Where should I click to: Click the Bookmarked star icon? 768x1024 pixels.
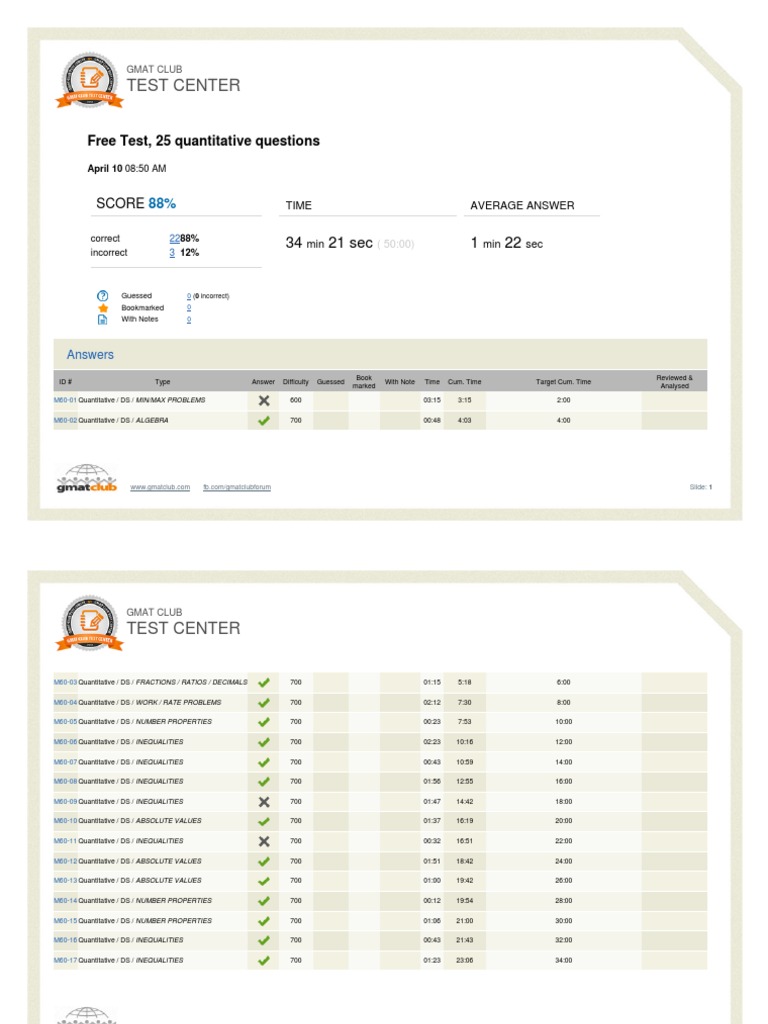(103, 308)
